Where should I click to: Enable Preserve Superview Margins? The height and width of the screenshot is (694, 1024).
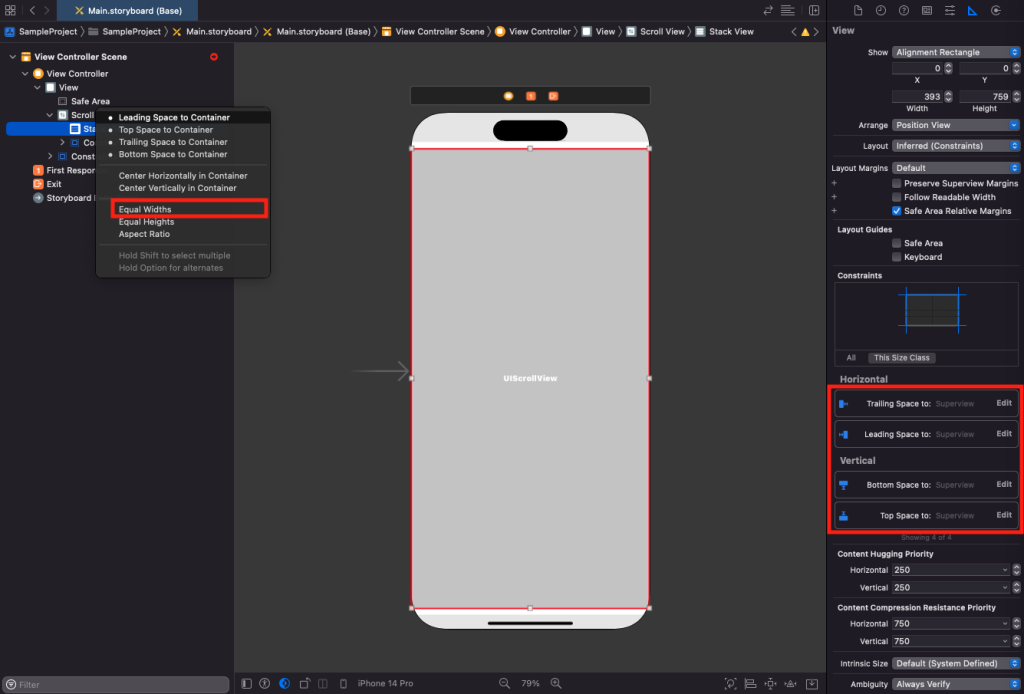click(895, 183)
